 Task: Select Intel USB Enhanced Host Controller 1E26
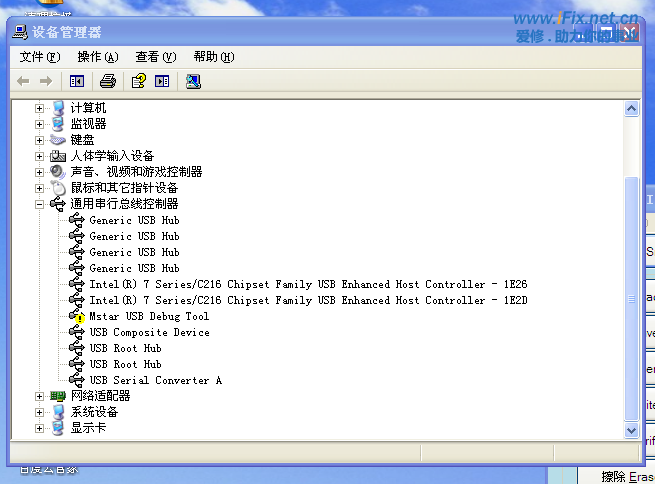tap(308, 284)
